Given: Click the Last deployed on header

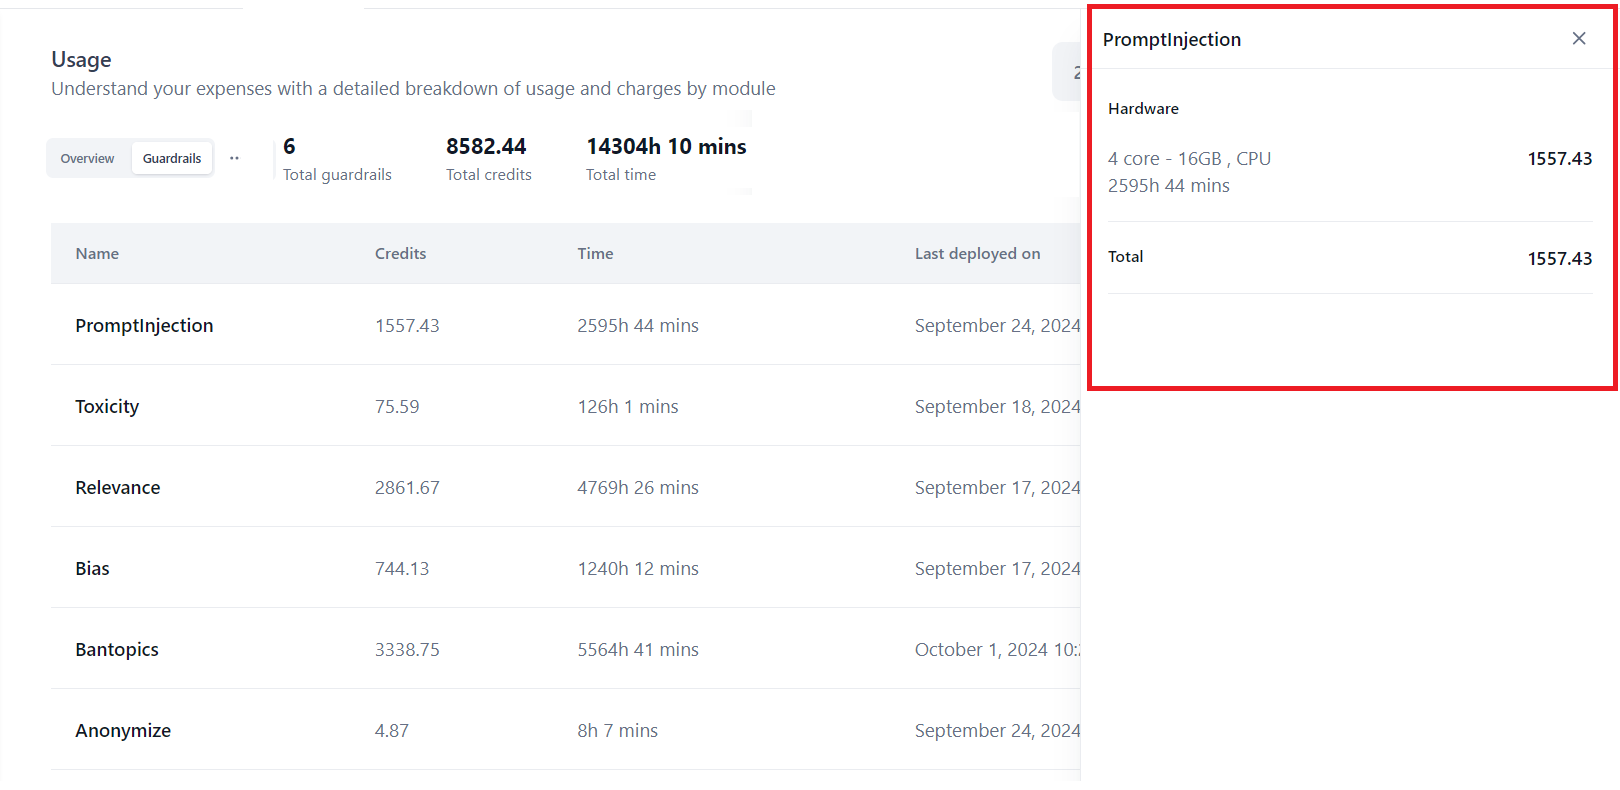Looking at the screenshot, I should (x=977, y=254).
